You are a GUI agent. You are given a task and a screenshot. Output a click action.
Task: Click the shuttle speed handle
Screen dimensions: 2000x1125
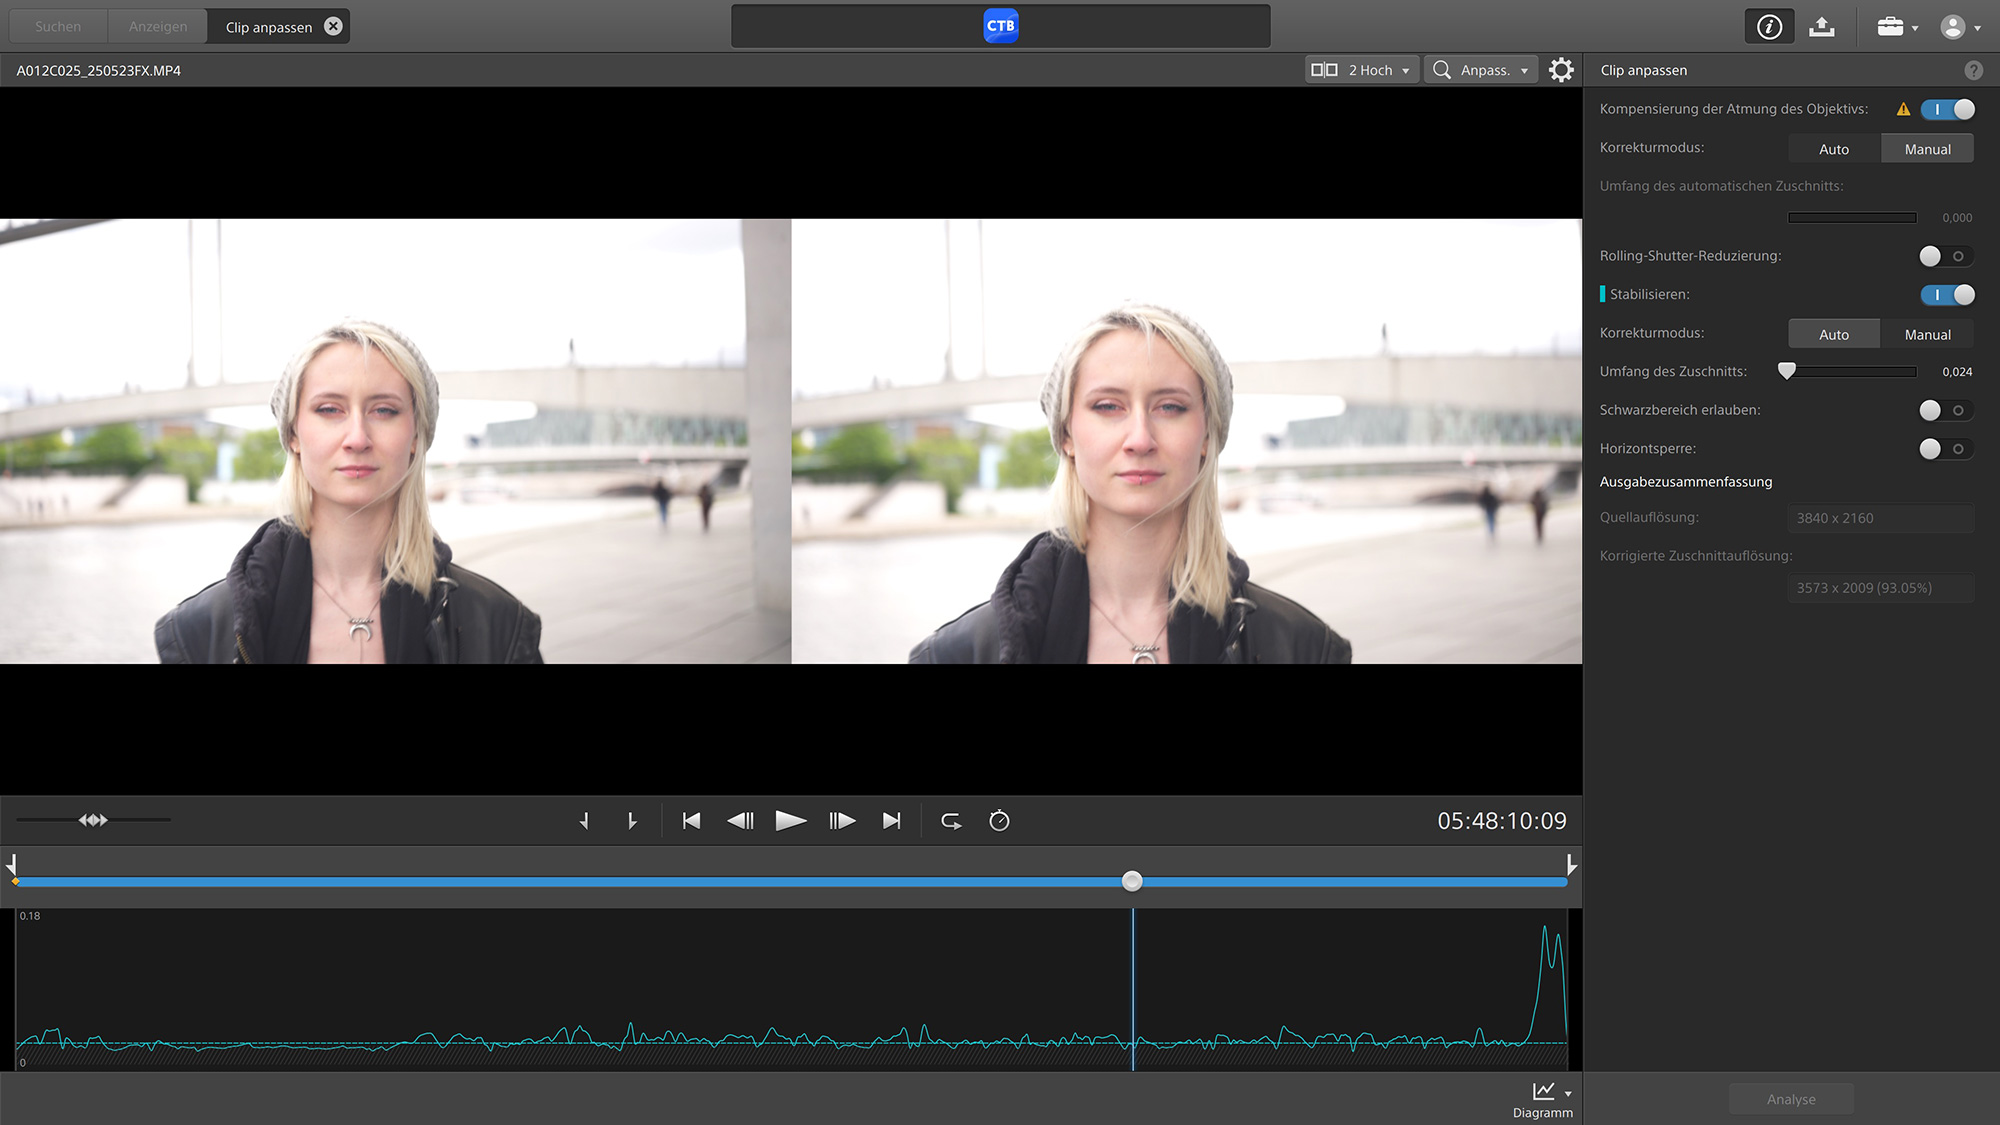tap(93, 820)
